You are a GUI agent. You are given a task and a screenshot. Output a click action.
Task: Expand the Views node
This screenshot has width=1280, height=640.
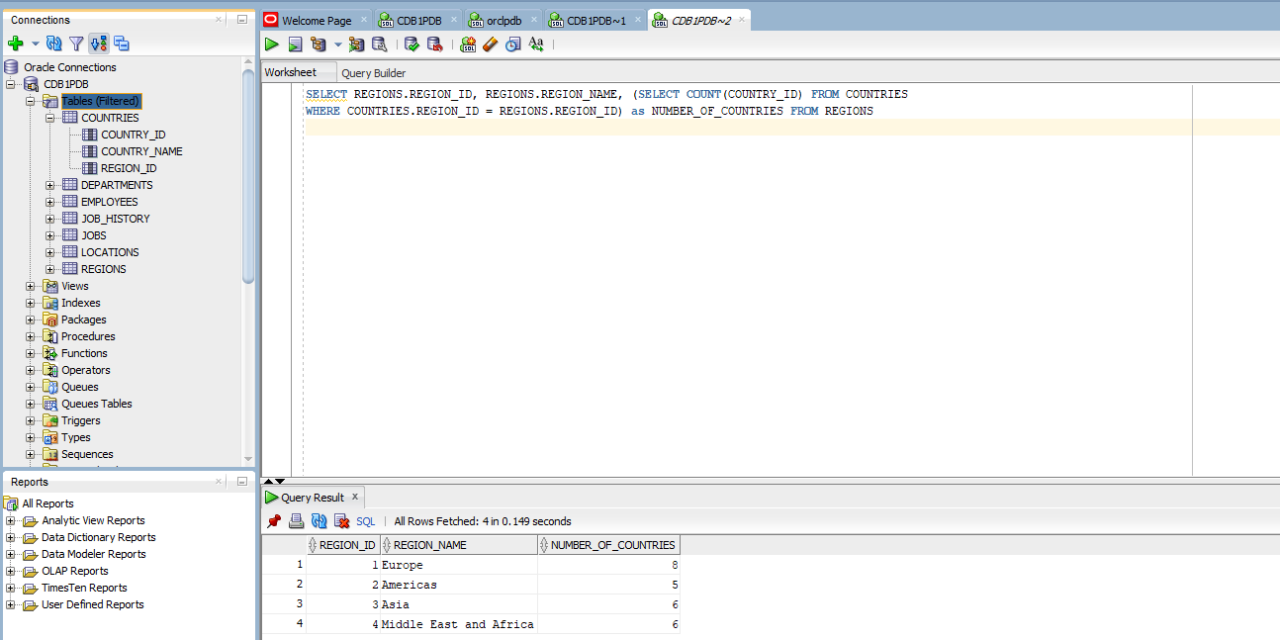[x=30, y=286]
